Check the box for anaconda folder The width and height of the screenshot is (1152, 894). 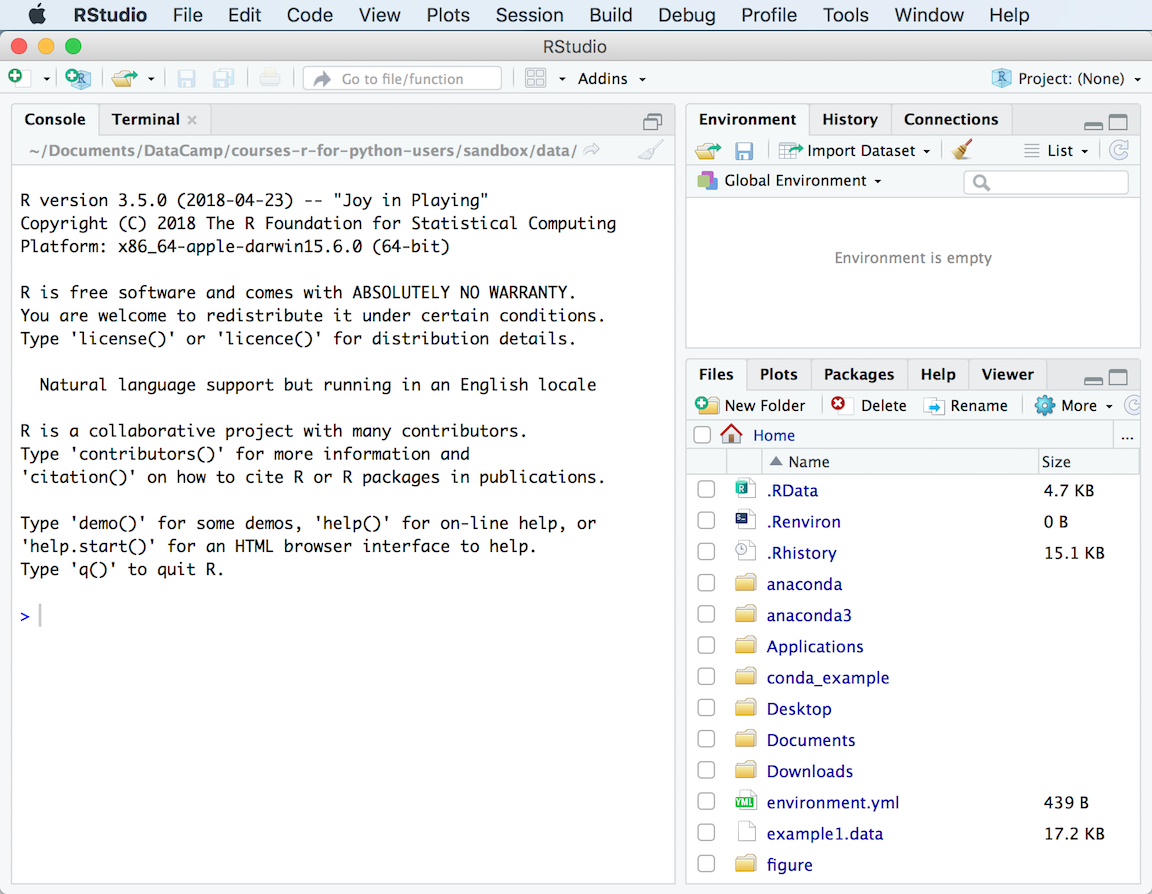[x=706, y=583]
